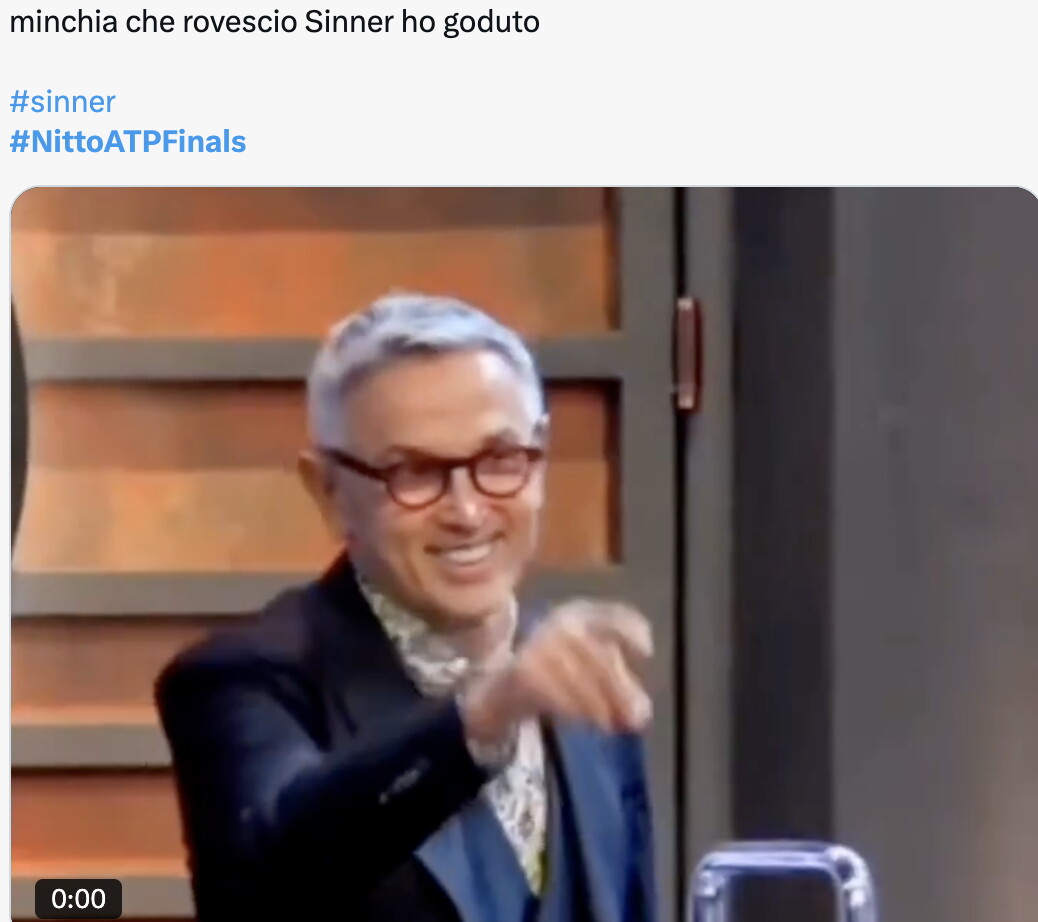1038x922 pixels.
Task: Open the #NittoATPFinals hashtag link
Action: 128,142
